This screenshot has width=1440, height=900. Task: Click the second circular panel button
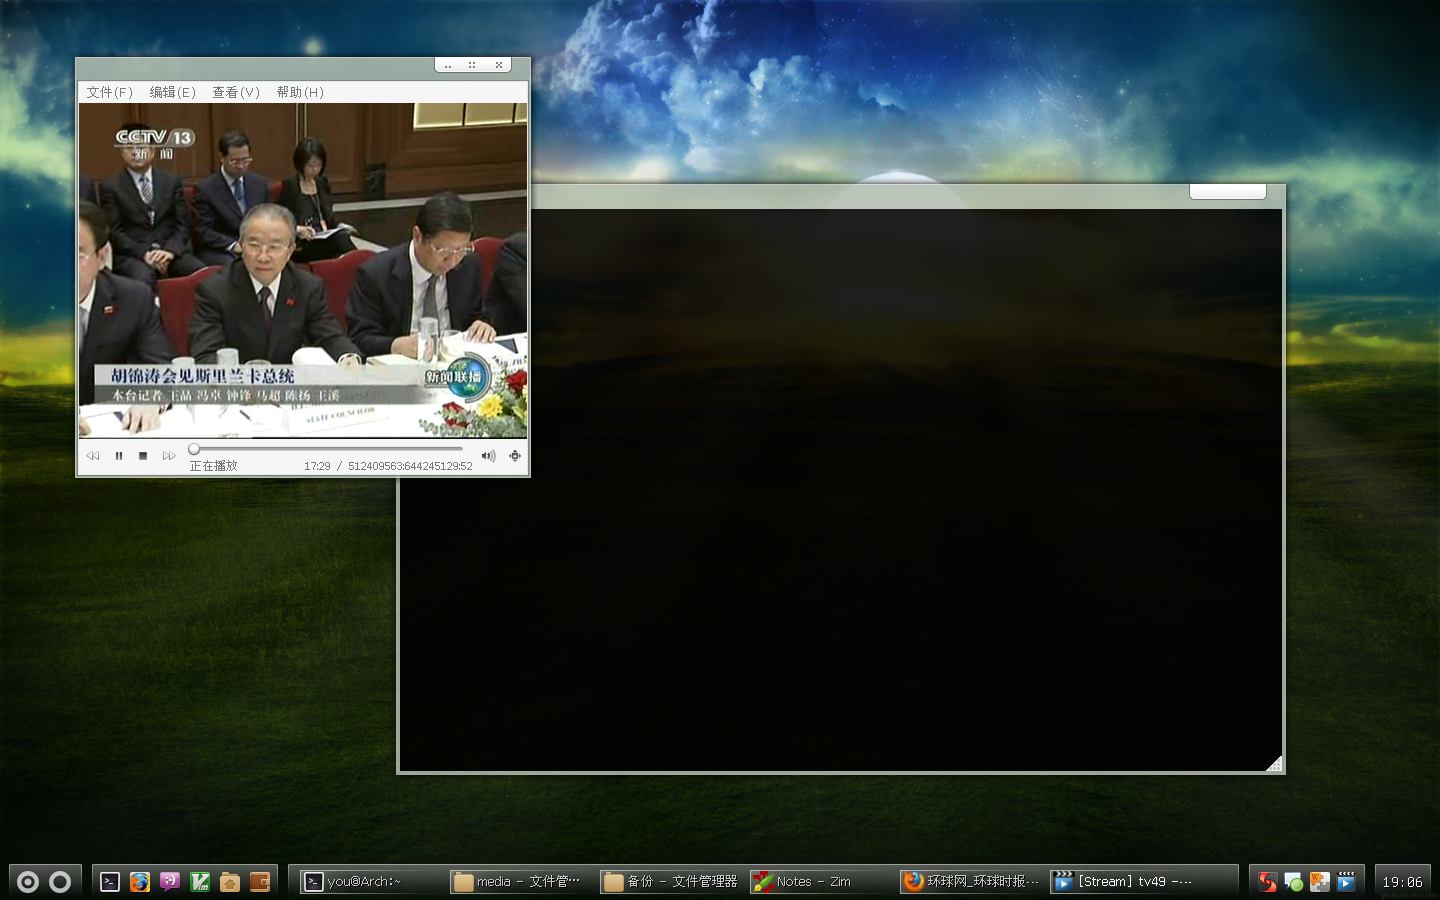click(x=60, y=881)
